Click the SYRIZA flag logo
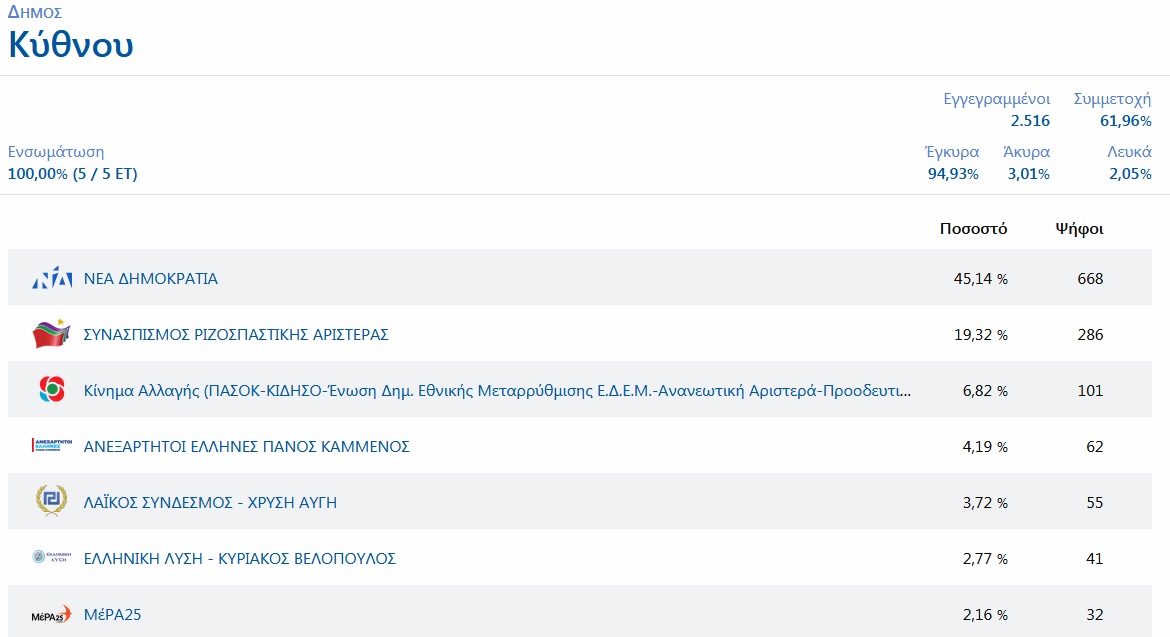 [52, 335]
